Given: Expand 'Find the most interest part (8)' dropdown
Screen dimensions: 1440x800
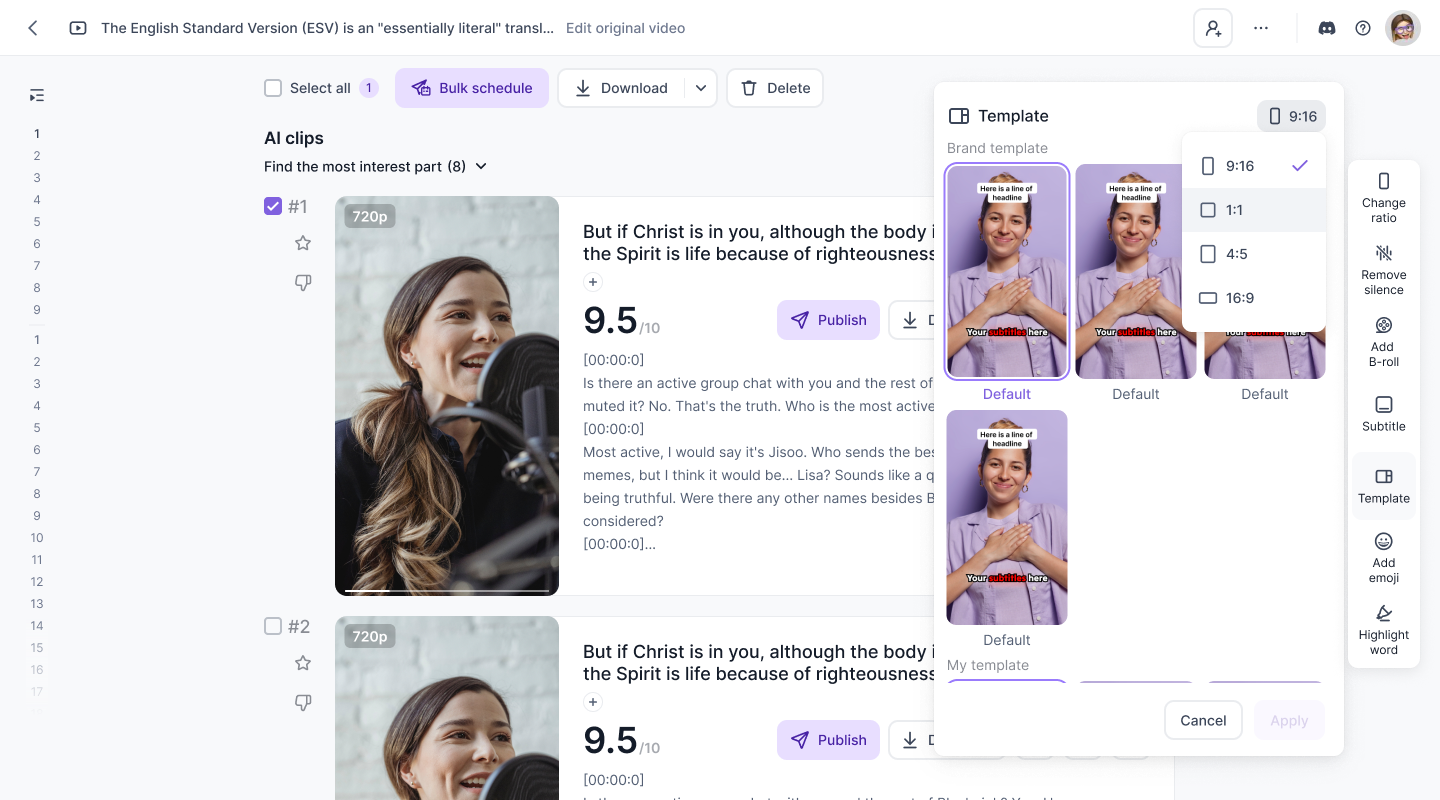Looking at the screenshot, I should [x=375, y=166].
